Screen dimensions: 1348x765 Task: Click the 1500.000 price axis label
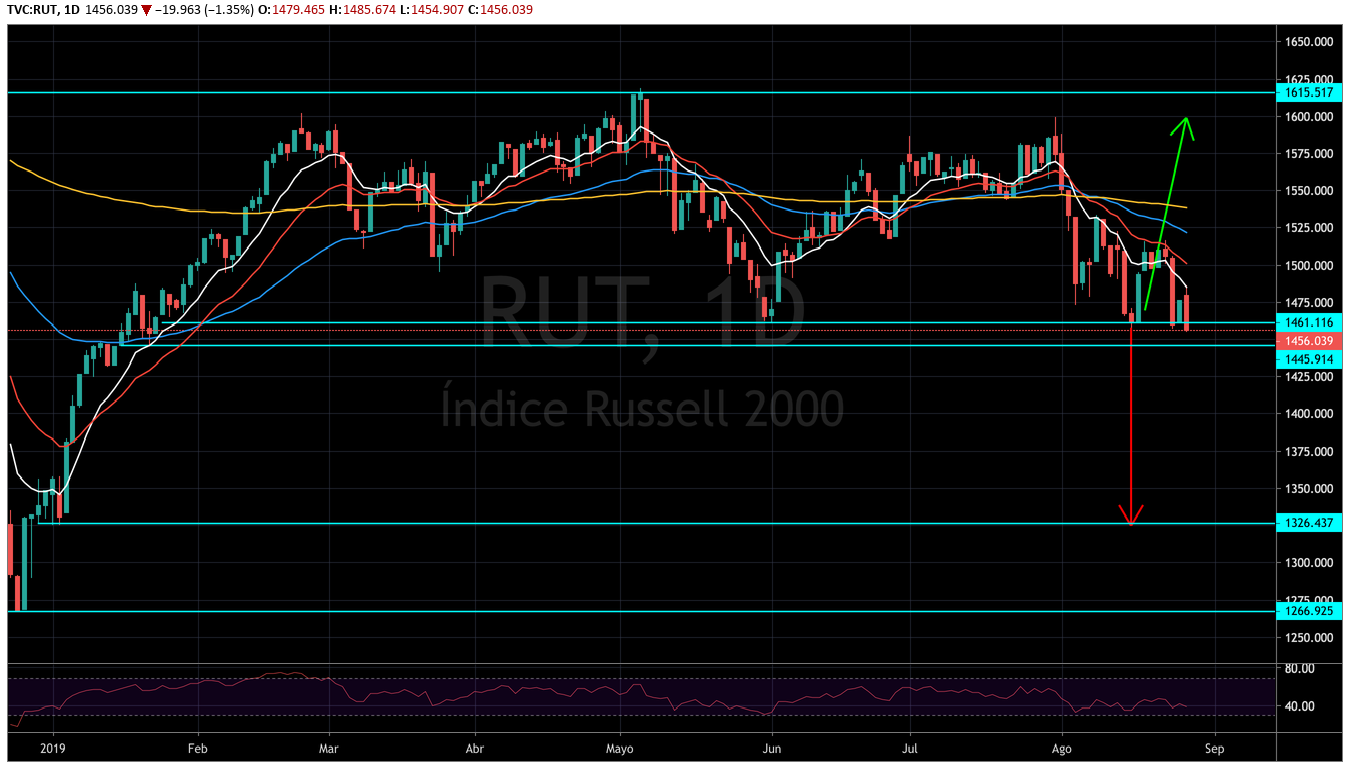[1310, 266]
